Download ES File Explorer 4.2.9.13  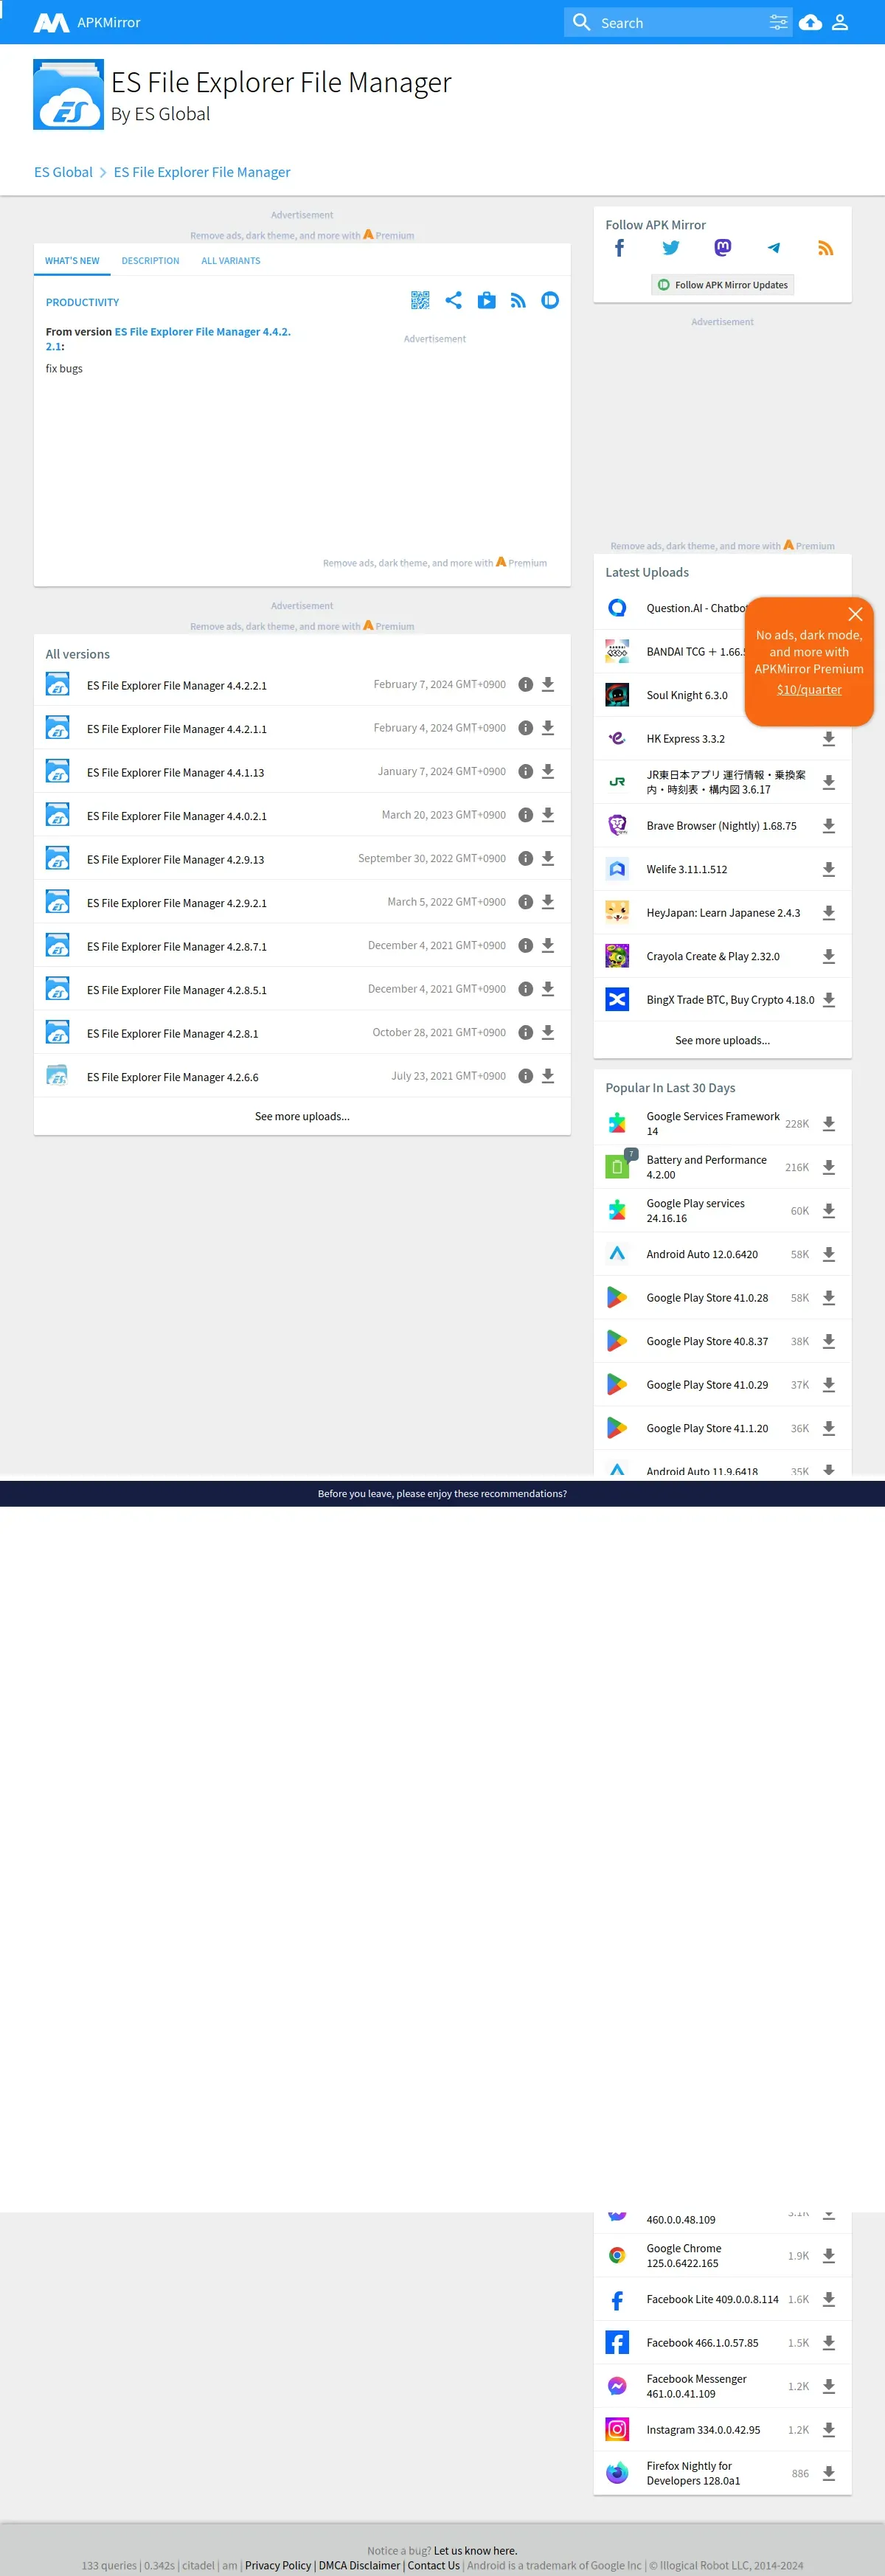(x=548, y=859)
